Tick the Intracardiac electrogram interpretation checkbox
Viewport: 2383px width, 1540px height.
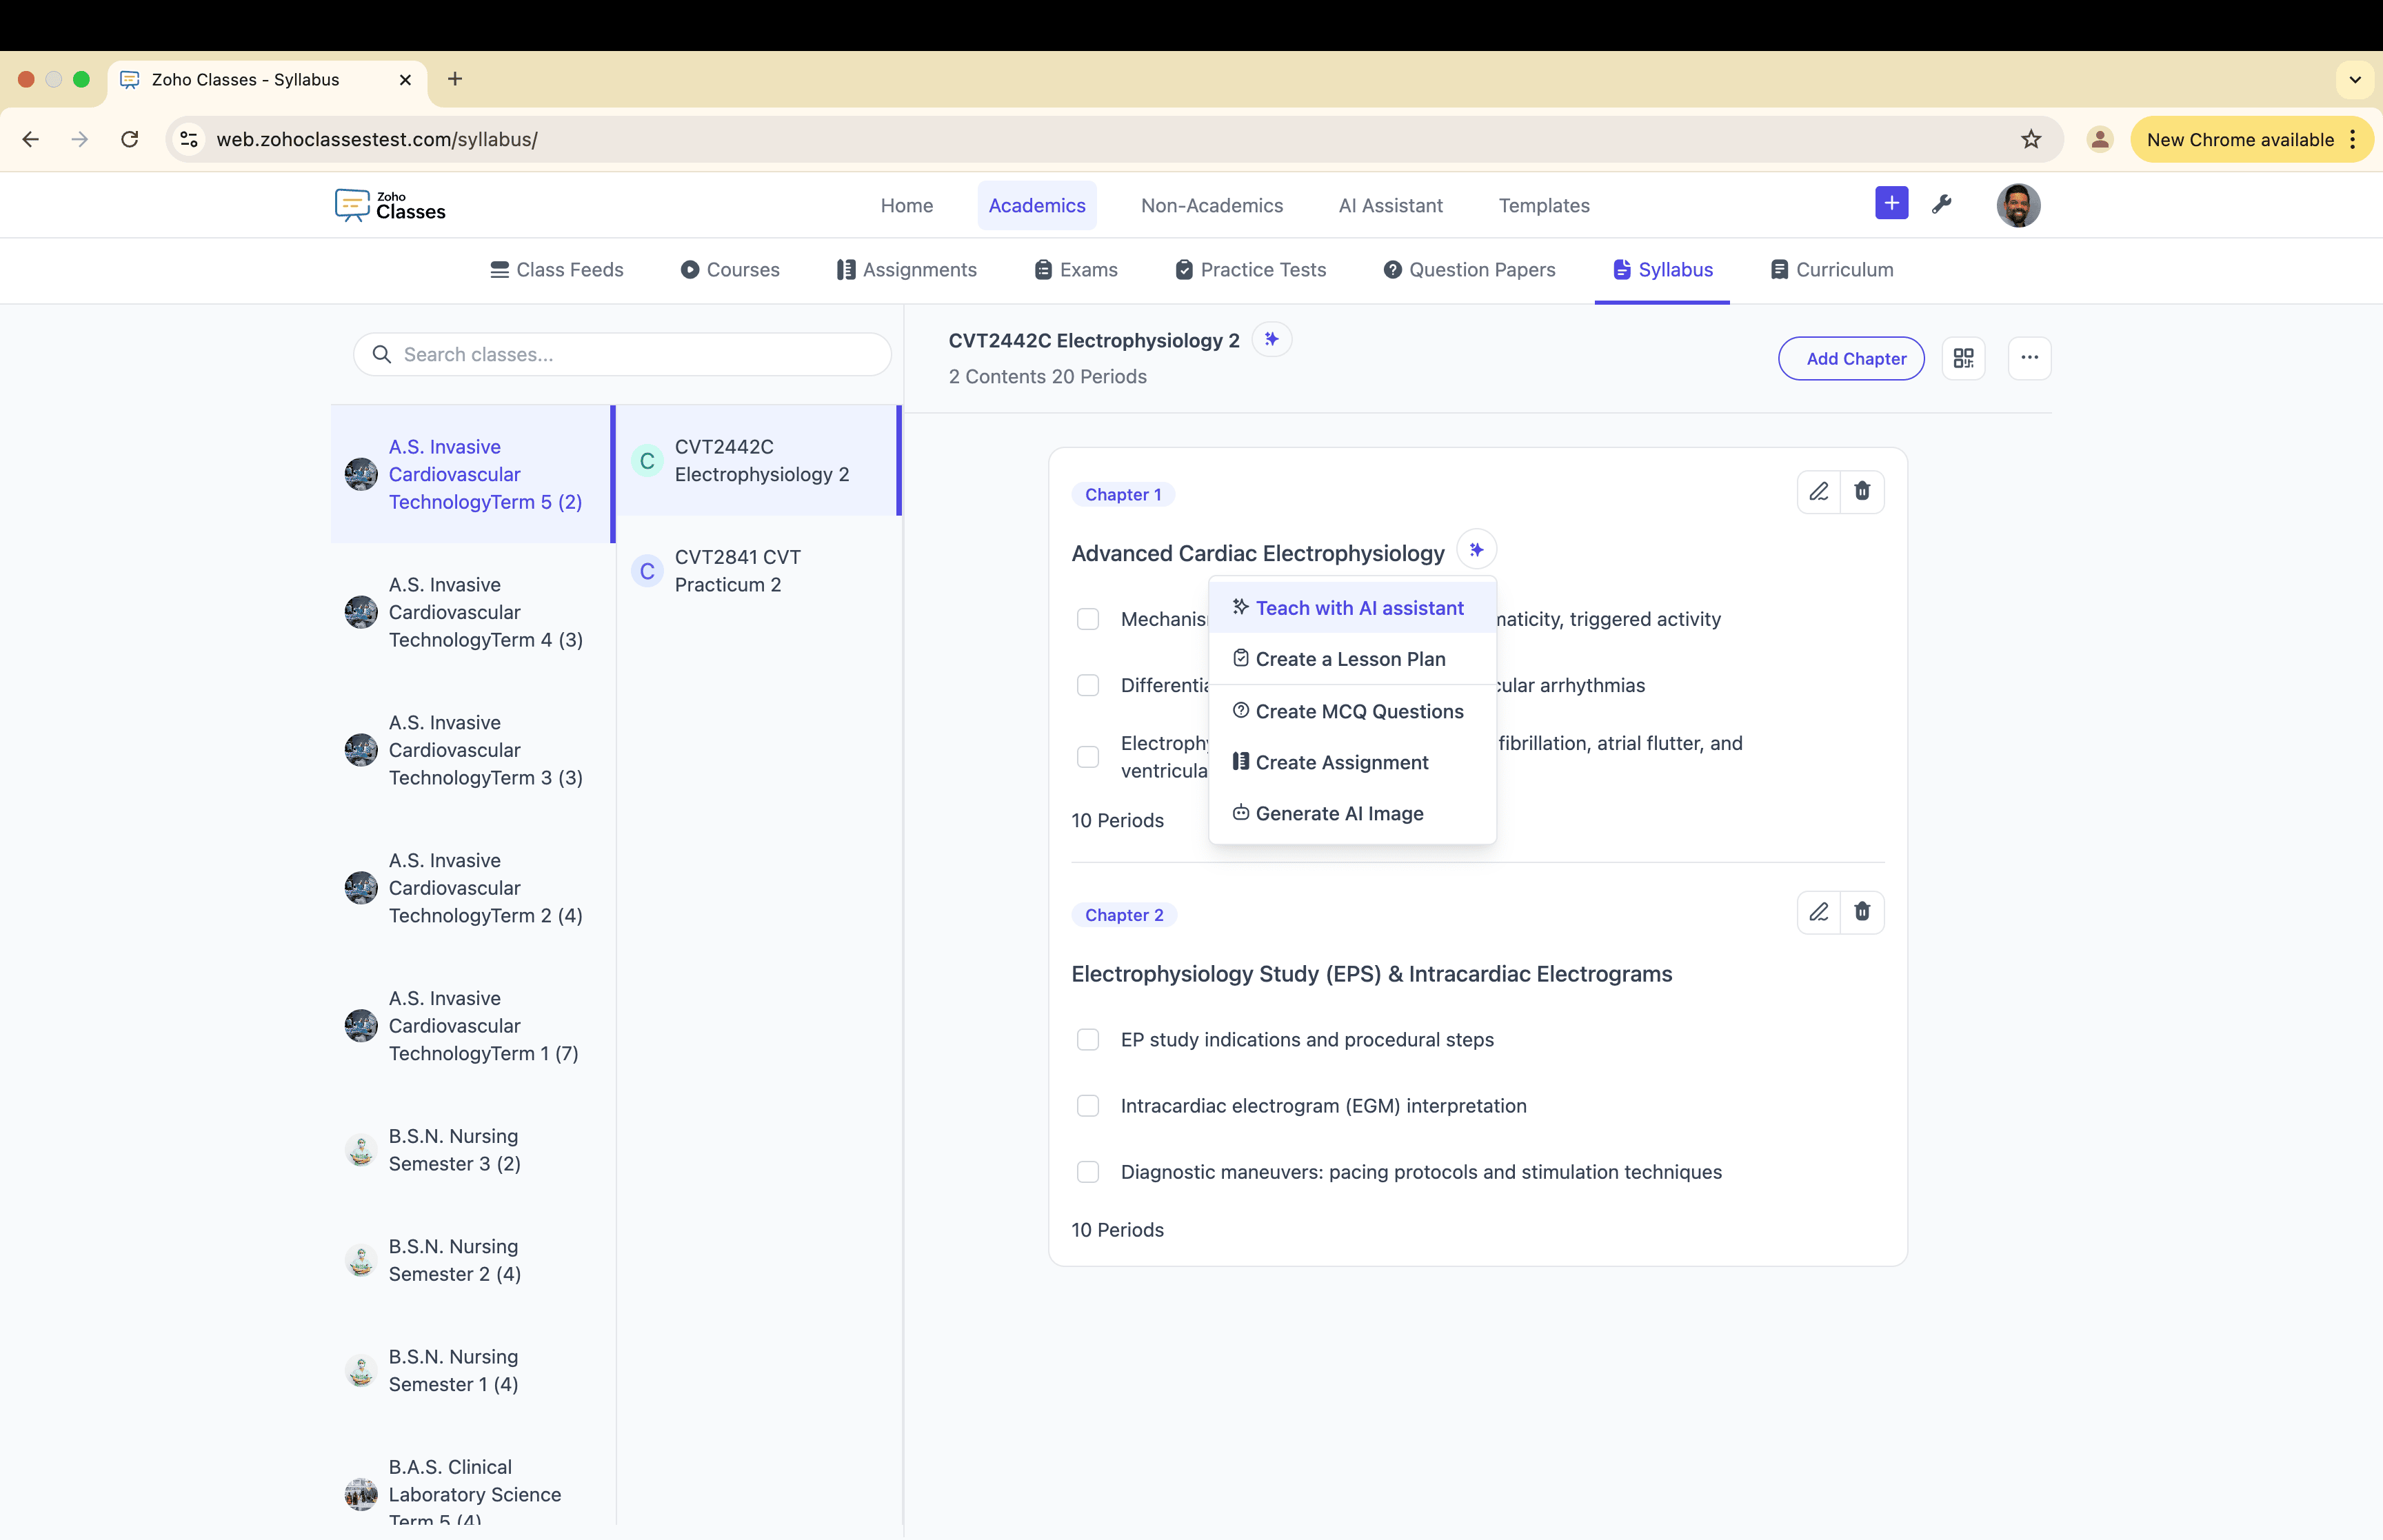[x=1088, y=1106]
